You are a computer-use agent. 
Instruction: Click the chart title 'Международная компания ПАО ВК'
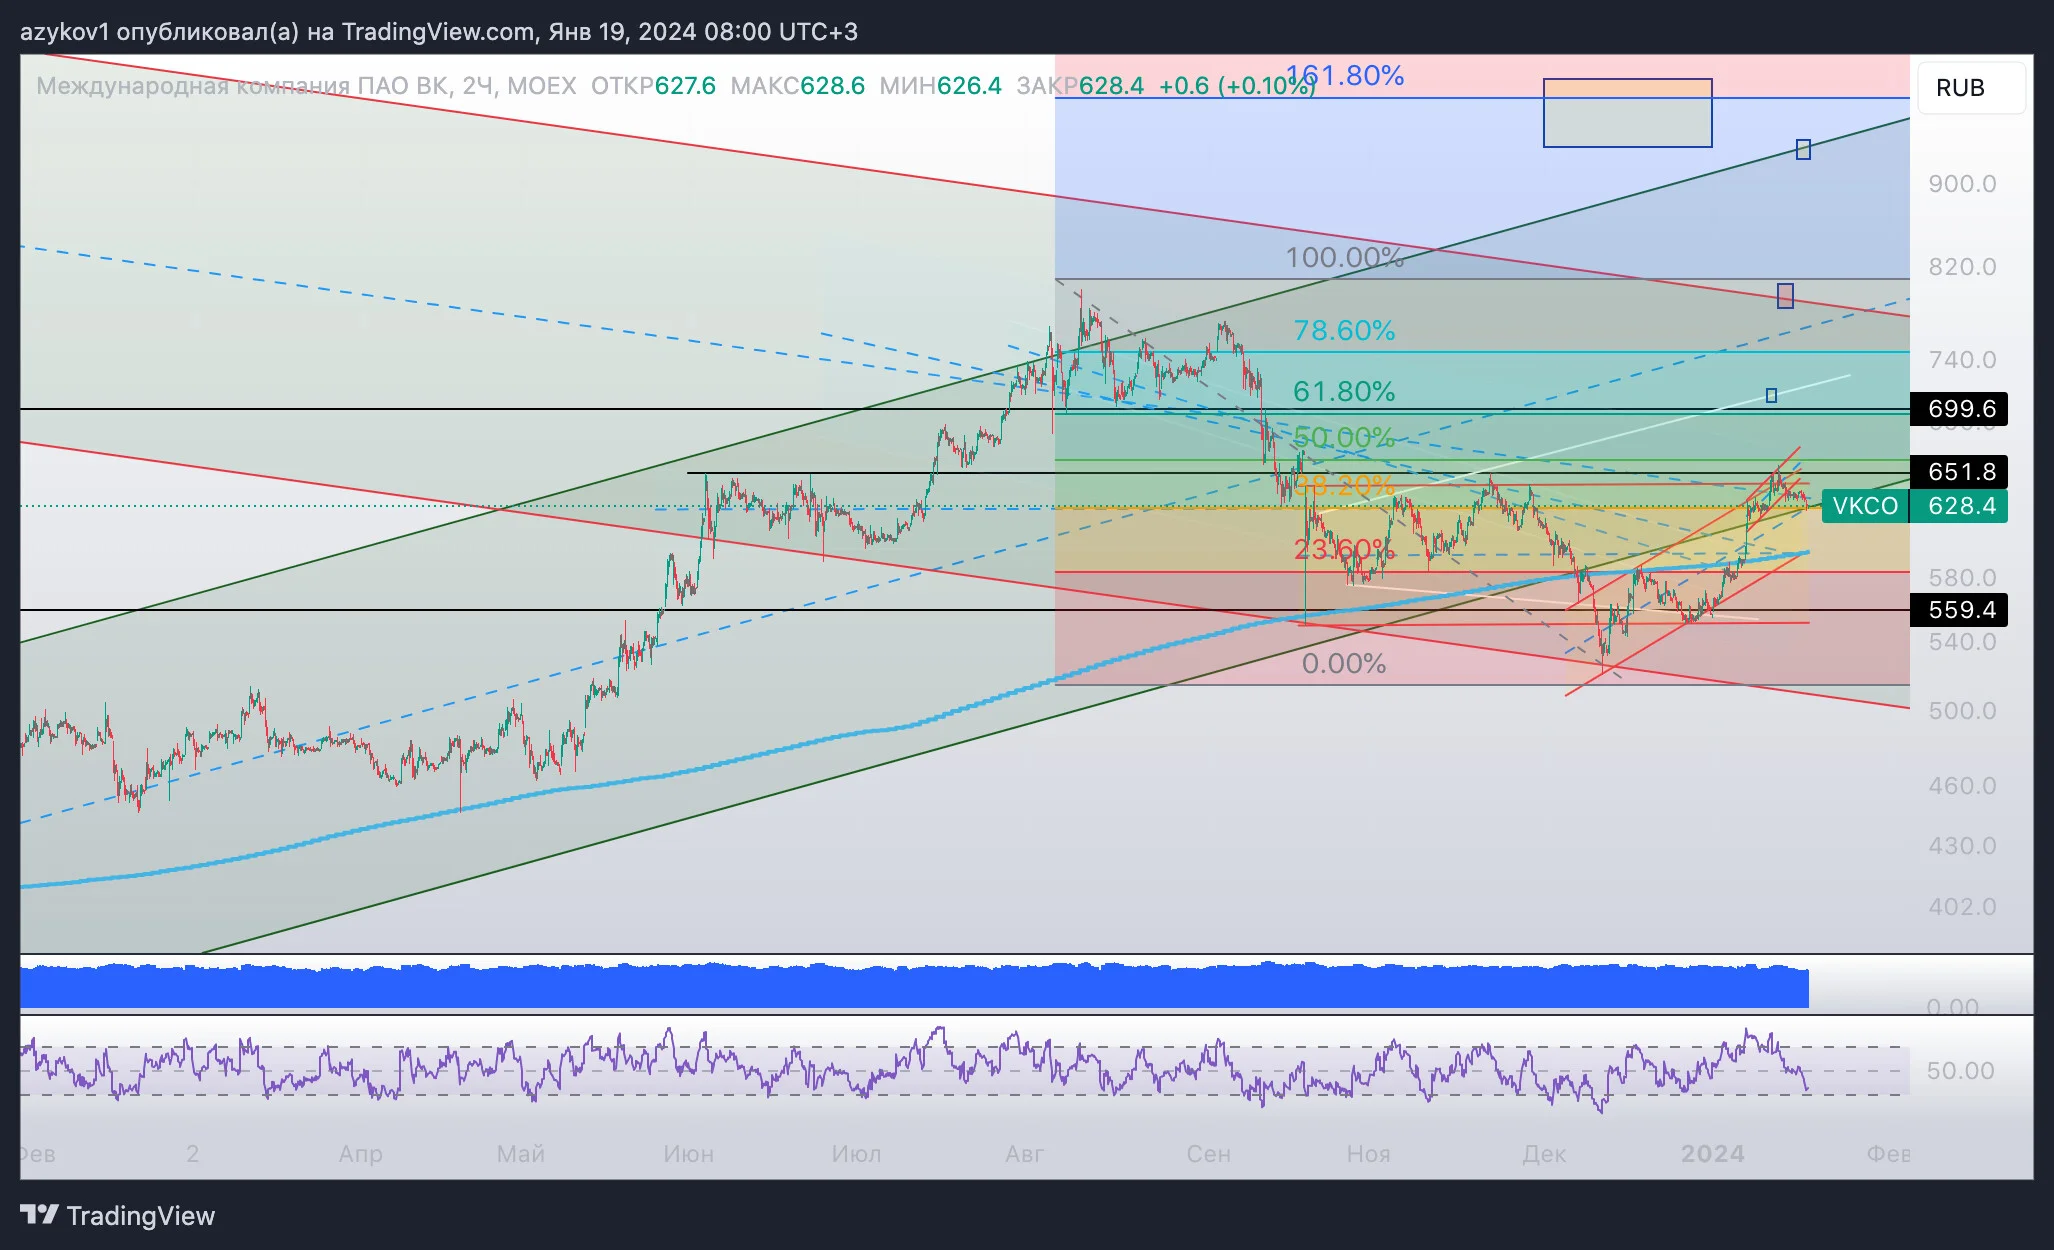click(x=242, y=86)
